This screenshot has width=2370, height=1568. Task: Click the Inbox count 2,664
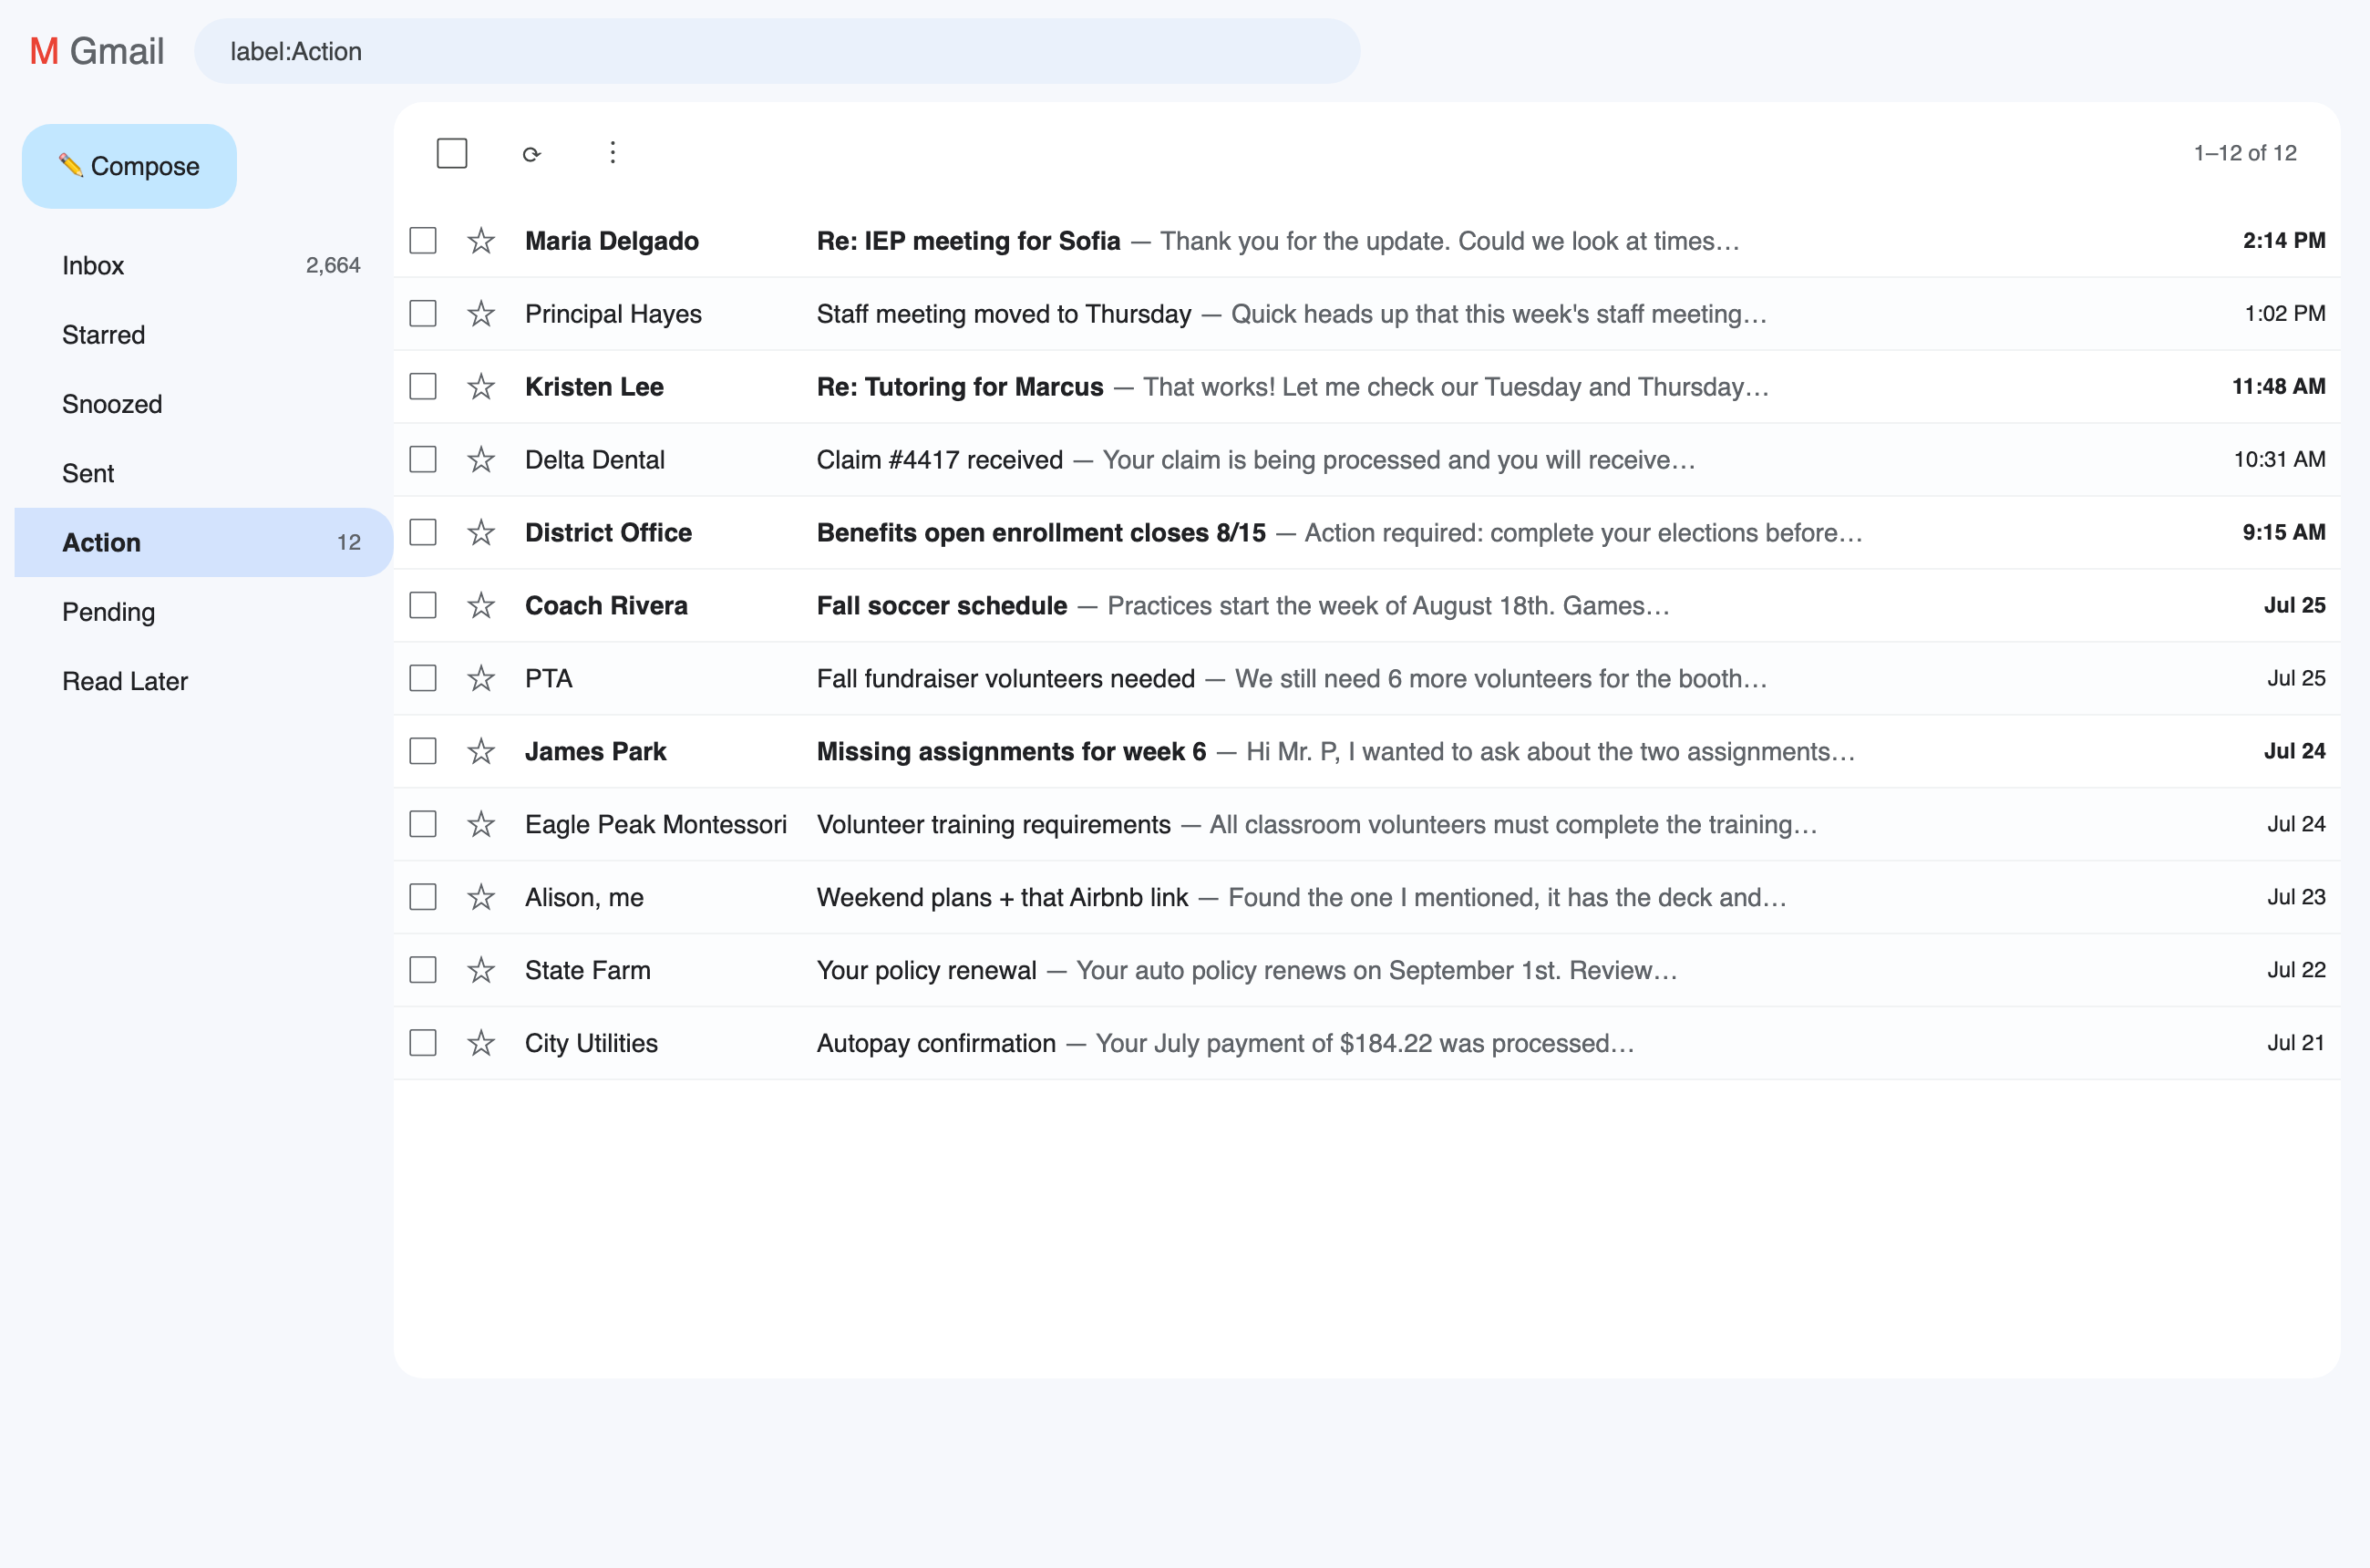[x=333, y=266]
